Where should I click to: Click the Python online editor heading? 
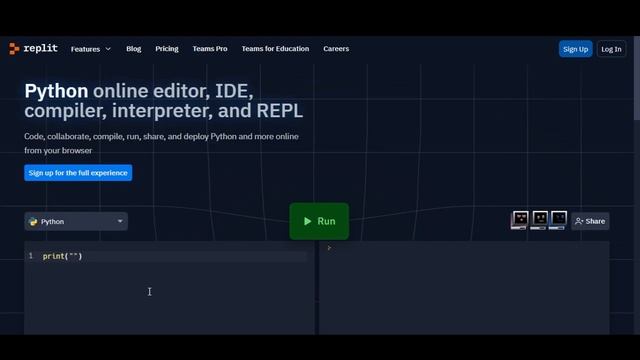(163, 100)
